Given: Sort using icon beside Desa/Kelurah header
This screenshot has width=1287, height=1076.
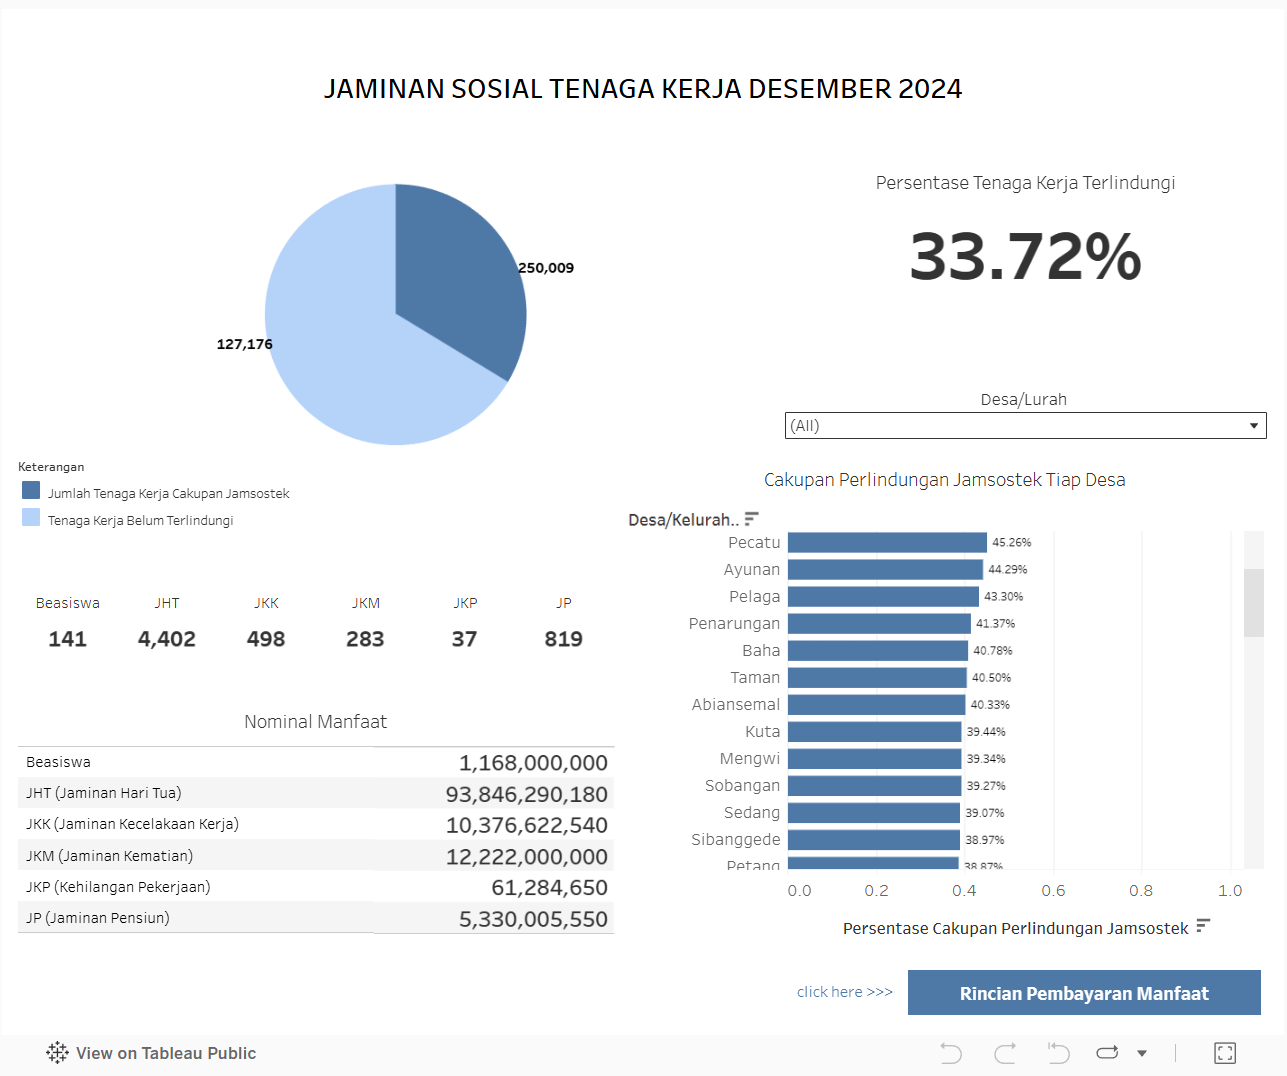Looking at the screenshot, I should click(x=752, y=518).
